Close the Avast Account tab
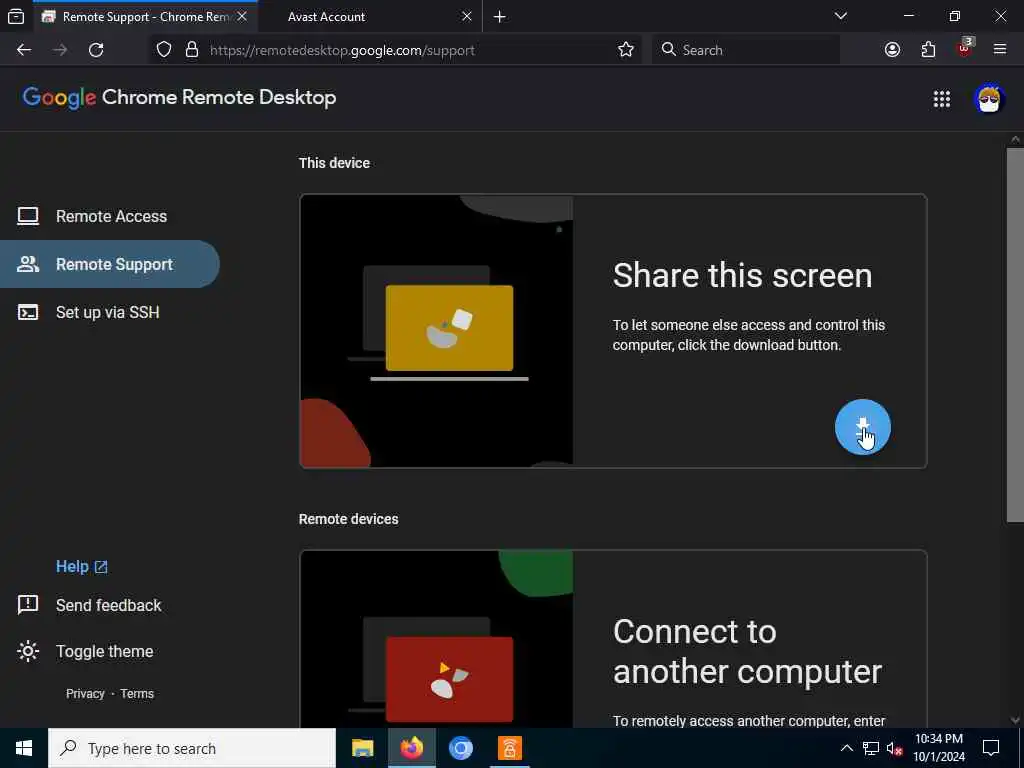Image resolution: width=1024 pixels, height=768 pixels. [x=466, y=16]
